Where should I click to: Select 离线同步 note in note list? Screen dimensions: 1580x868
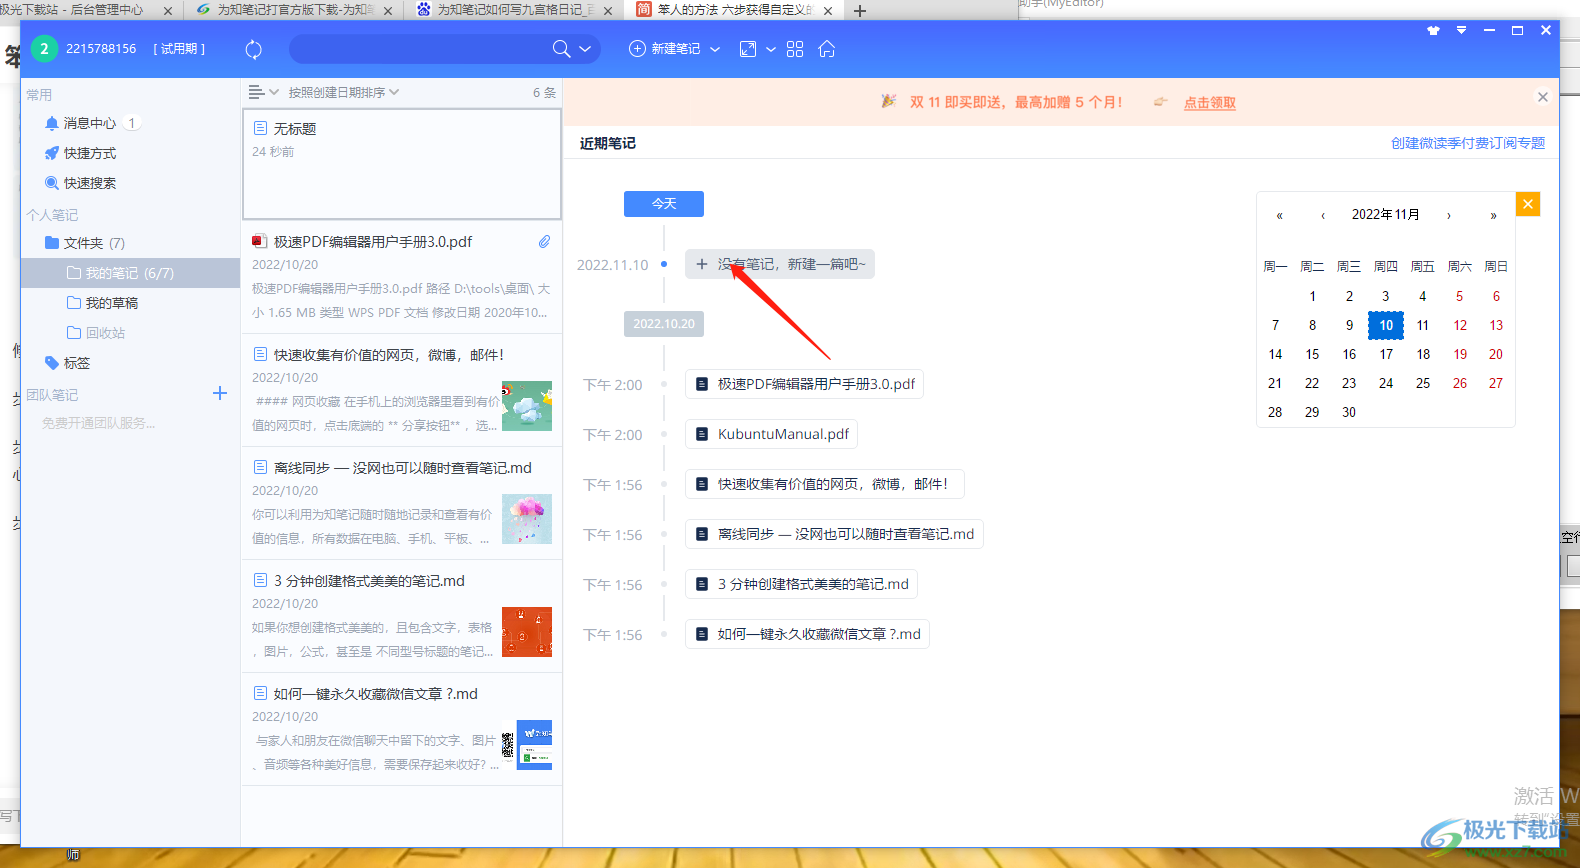402,503
